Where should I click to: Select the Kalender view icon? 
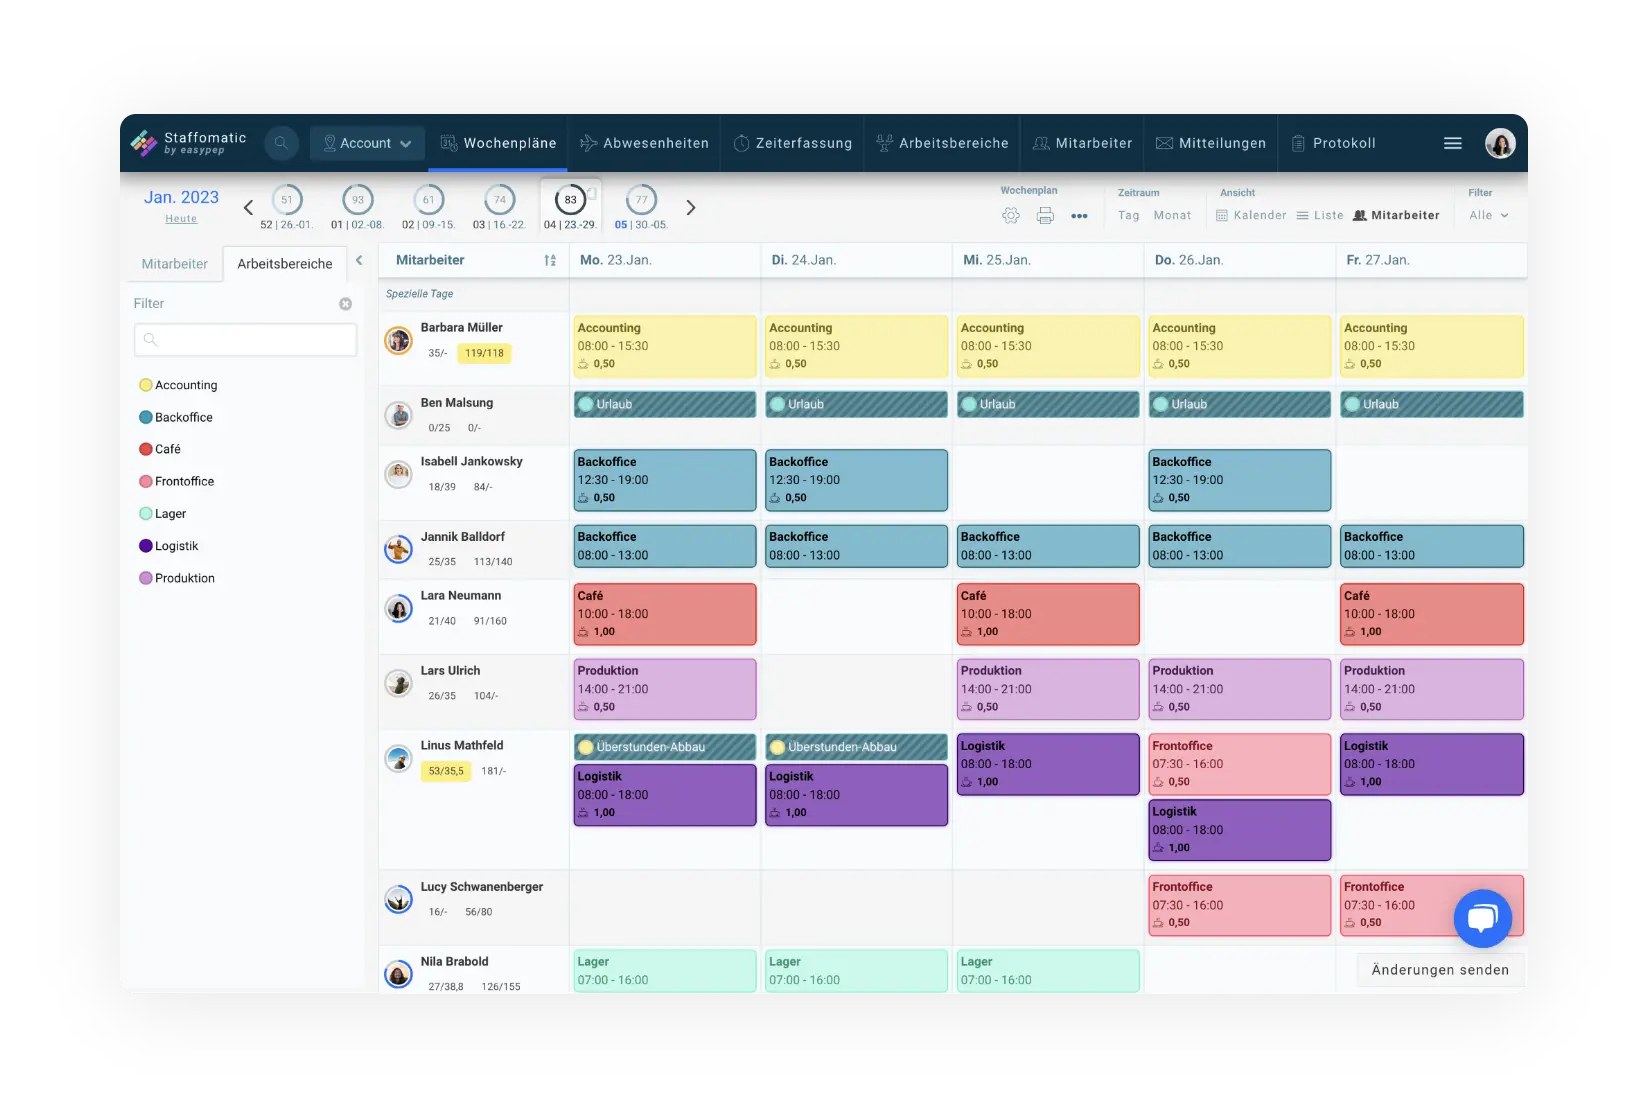[x=1251, y=215]
